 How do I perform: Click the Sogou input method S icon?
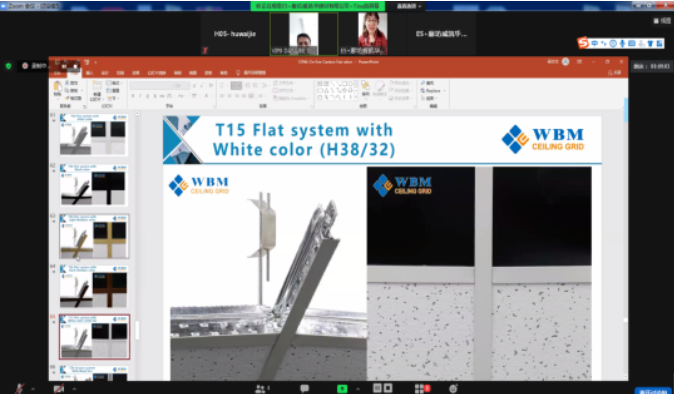pos(583,43)
